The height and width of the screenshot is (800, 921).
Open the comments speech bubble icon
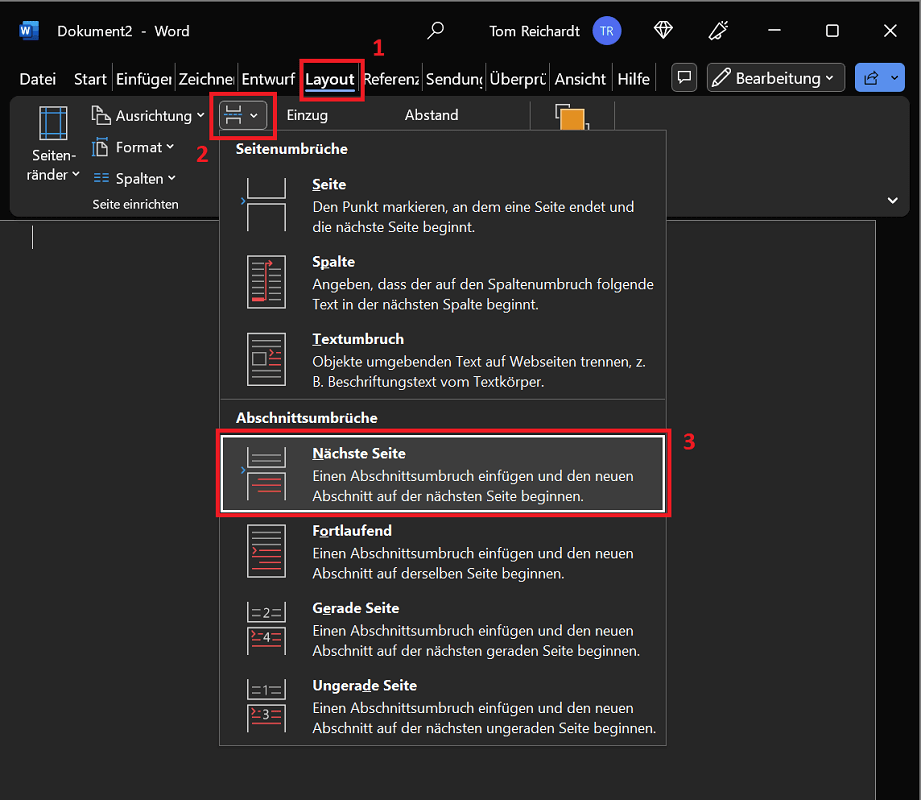pyautogui.click(x=684, y=78)
